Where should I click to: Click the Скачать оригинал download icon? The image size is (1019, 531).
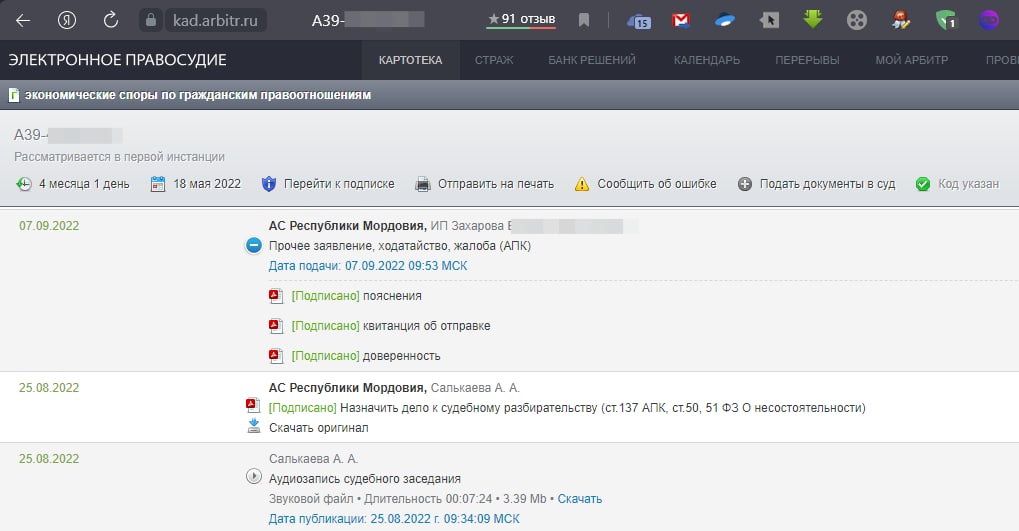tap(253, 427)
